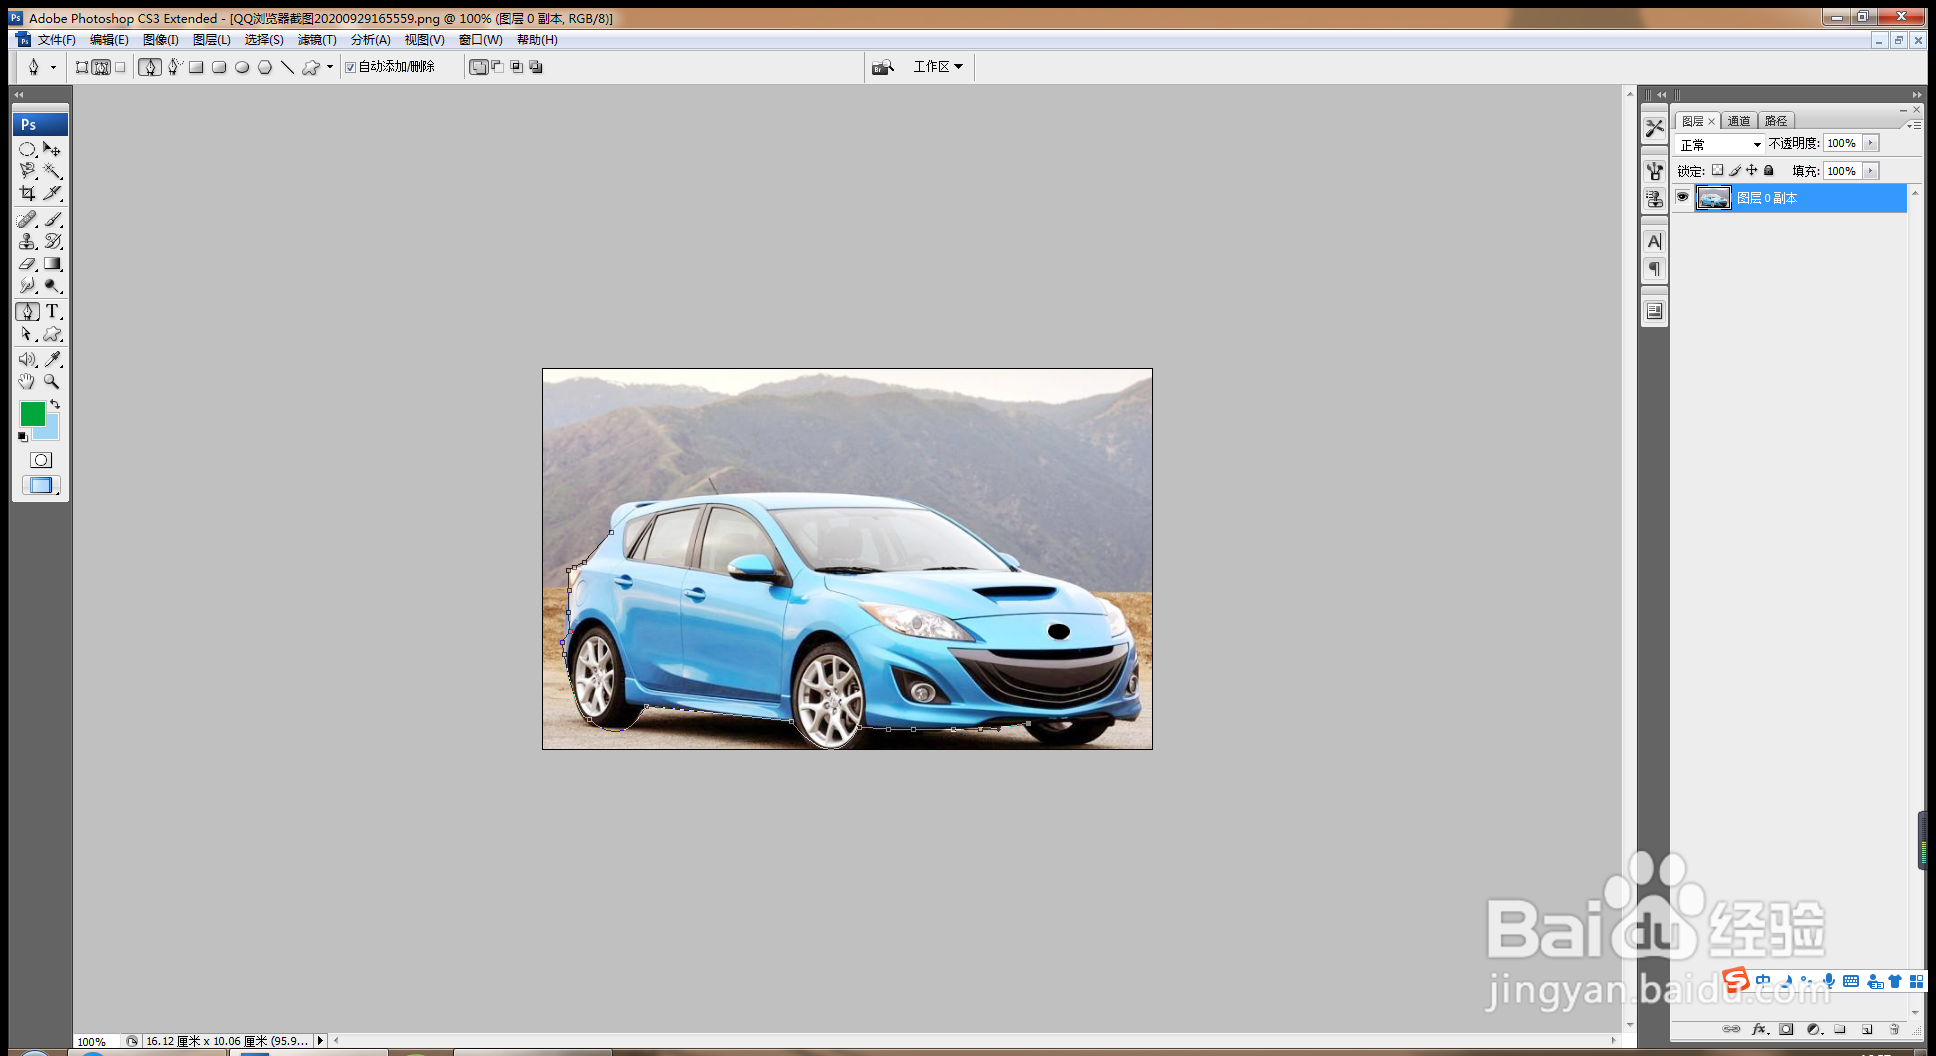Open the 文件(F) menu

[x=57, y=40]
